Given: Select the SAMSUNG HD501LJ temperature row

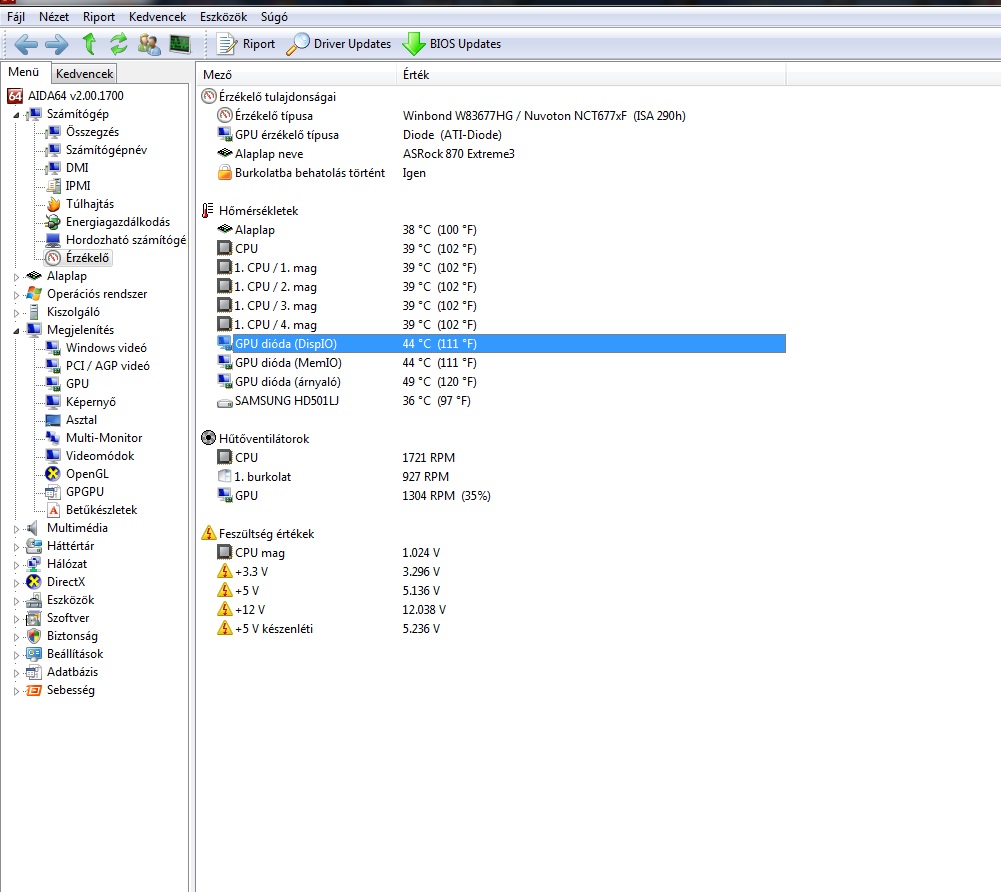Looking at the screenshot, I should [x=501, y=400].
